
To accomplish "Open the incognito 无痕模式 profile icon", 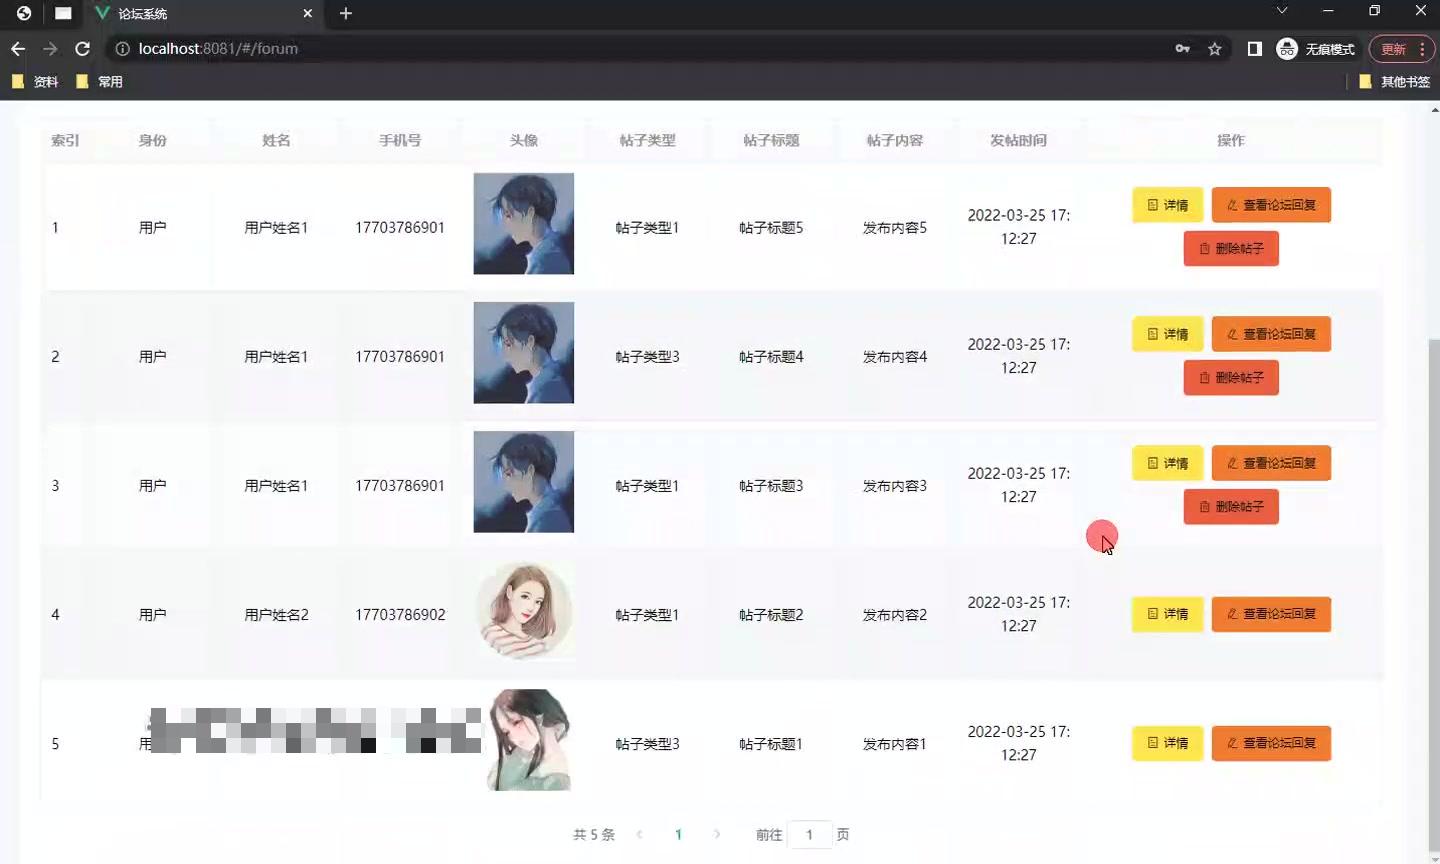I will point(1316,49).
